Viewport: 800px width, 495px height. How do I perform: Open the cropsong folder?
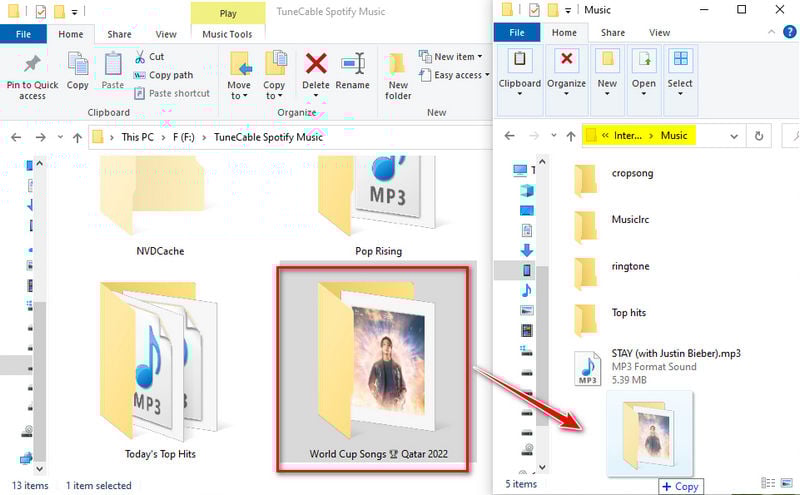point(614,179)
